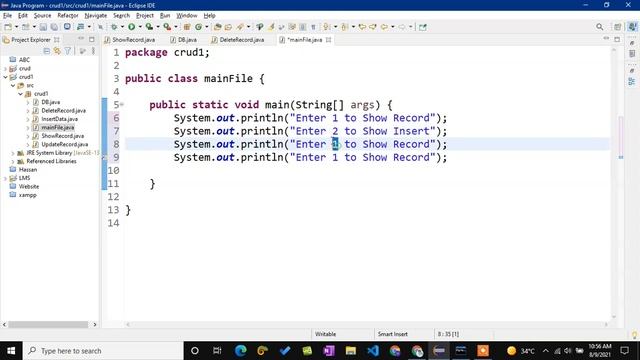The width and height of the screenshot is (640, 360).
Task: Maximize the Project Explorer panel
Action: pyautogui.click(x=91, y=39)
